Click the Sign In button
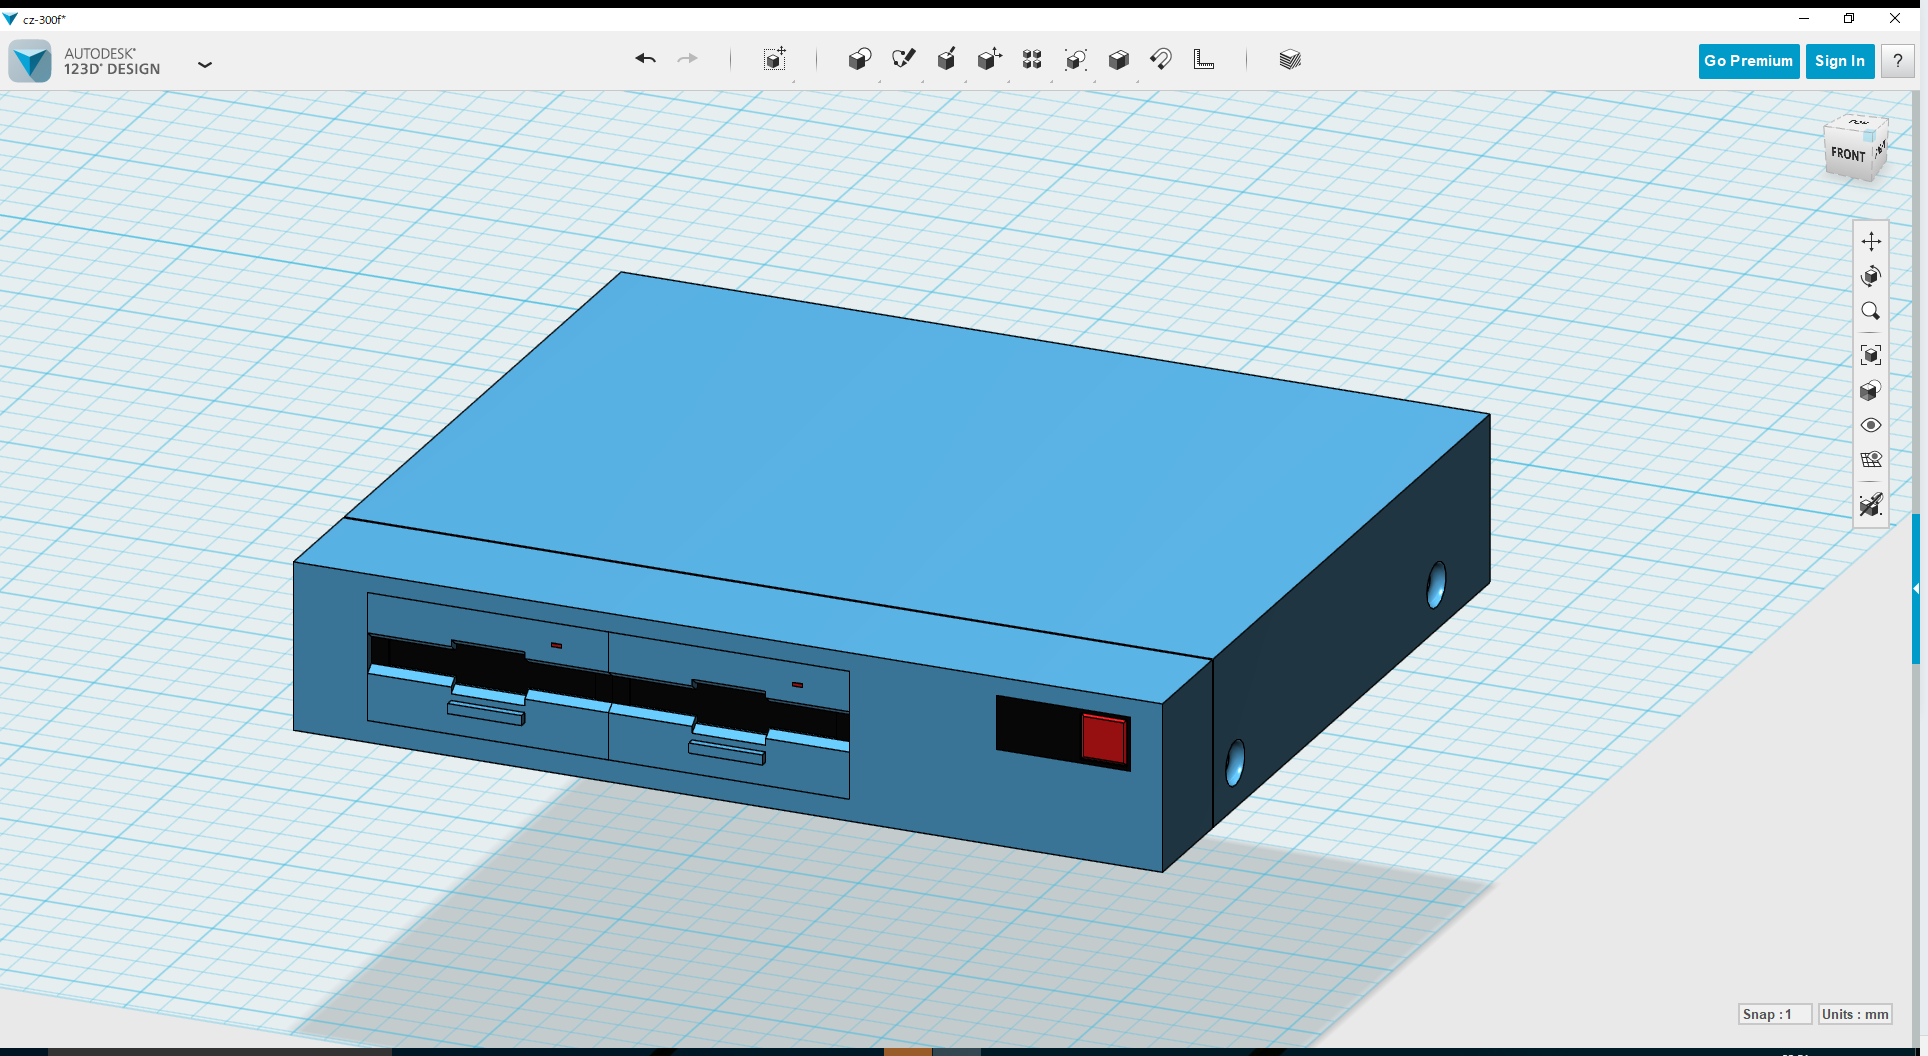The height and width of the screenshot is (1056, 1928). point(1839,61)
